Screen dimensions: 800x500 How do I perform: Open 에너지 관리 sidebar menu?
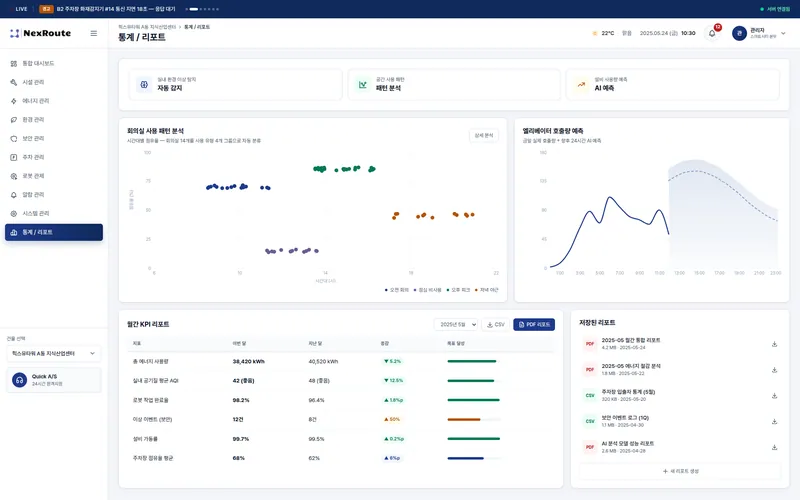tap(54, 101)
